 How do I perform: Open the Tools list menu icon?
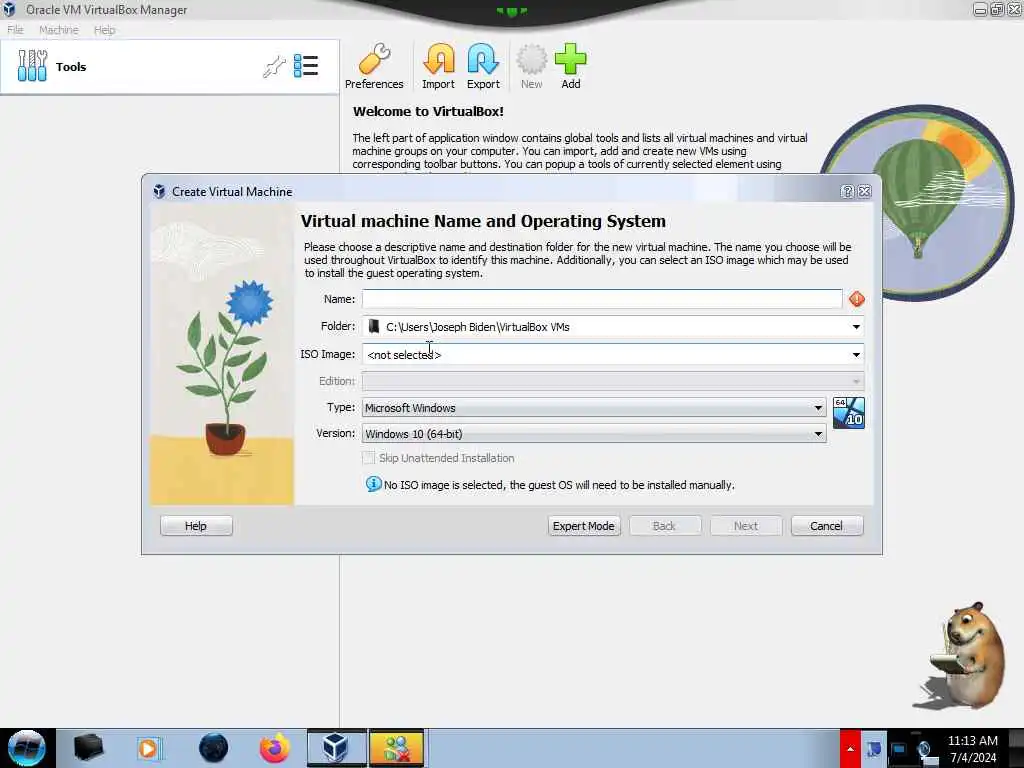pos(306,66)
